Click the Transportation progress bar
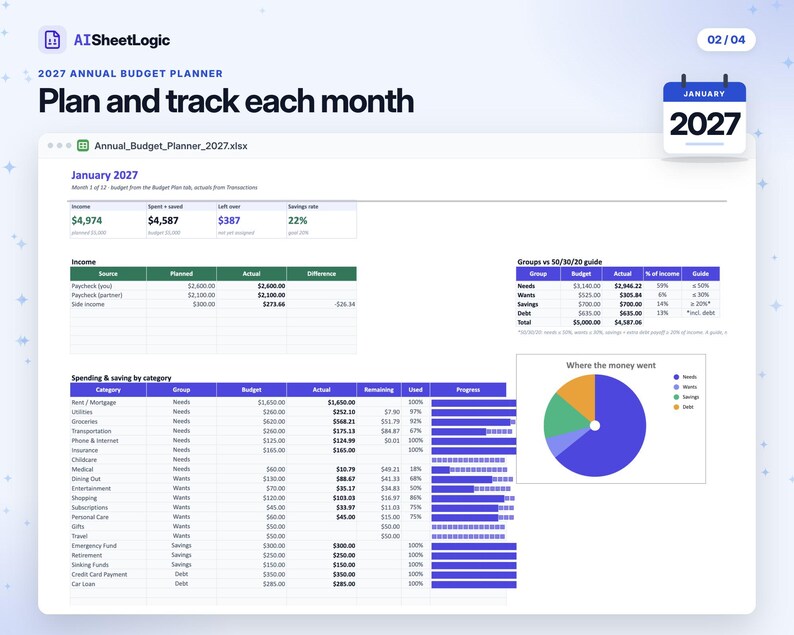 tap(472, 431)
